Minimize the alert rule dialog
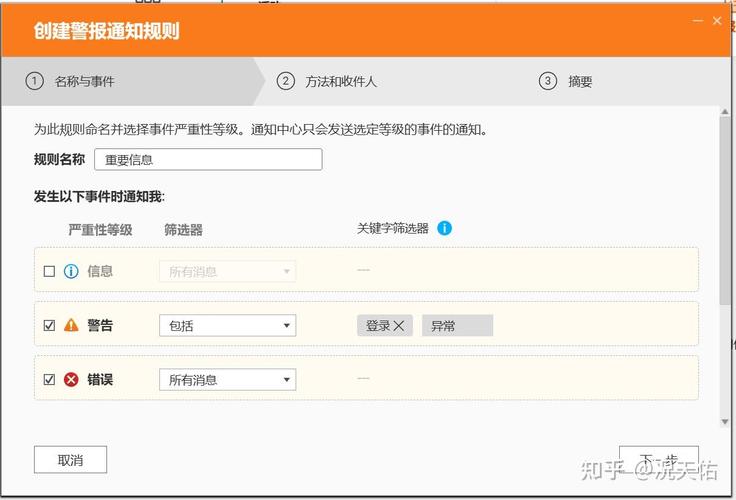 [698, 21]
